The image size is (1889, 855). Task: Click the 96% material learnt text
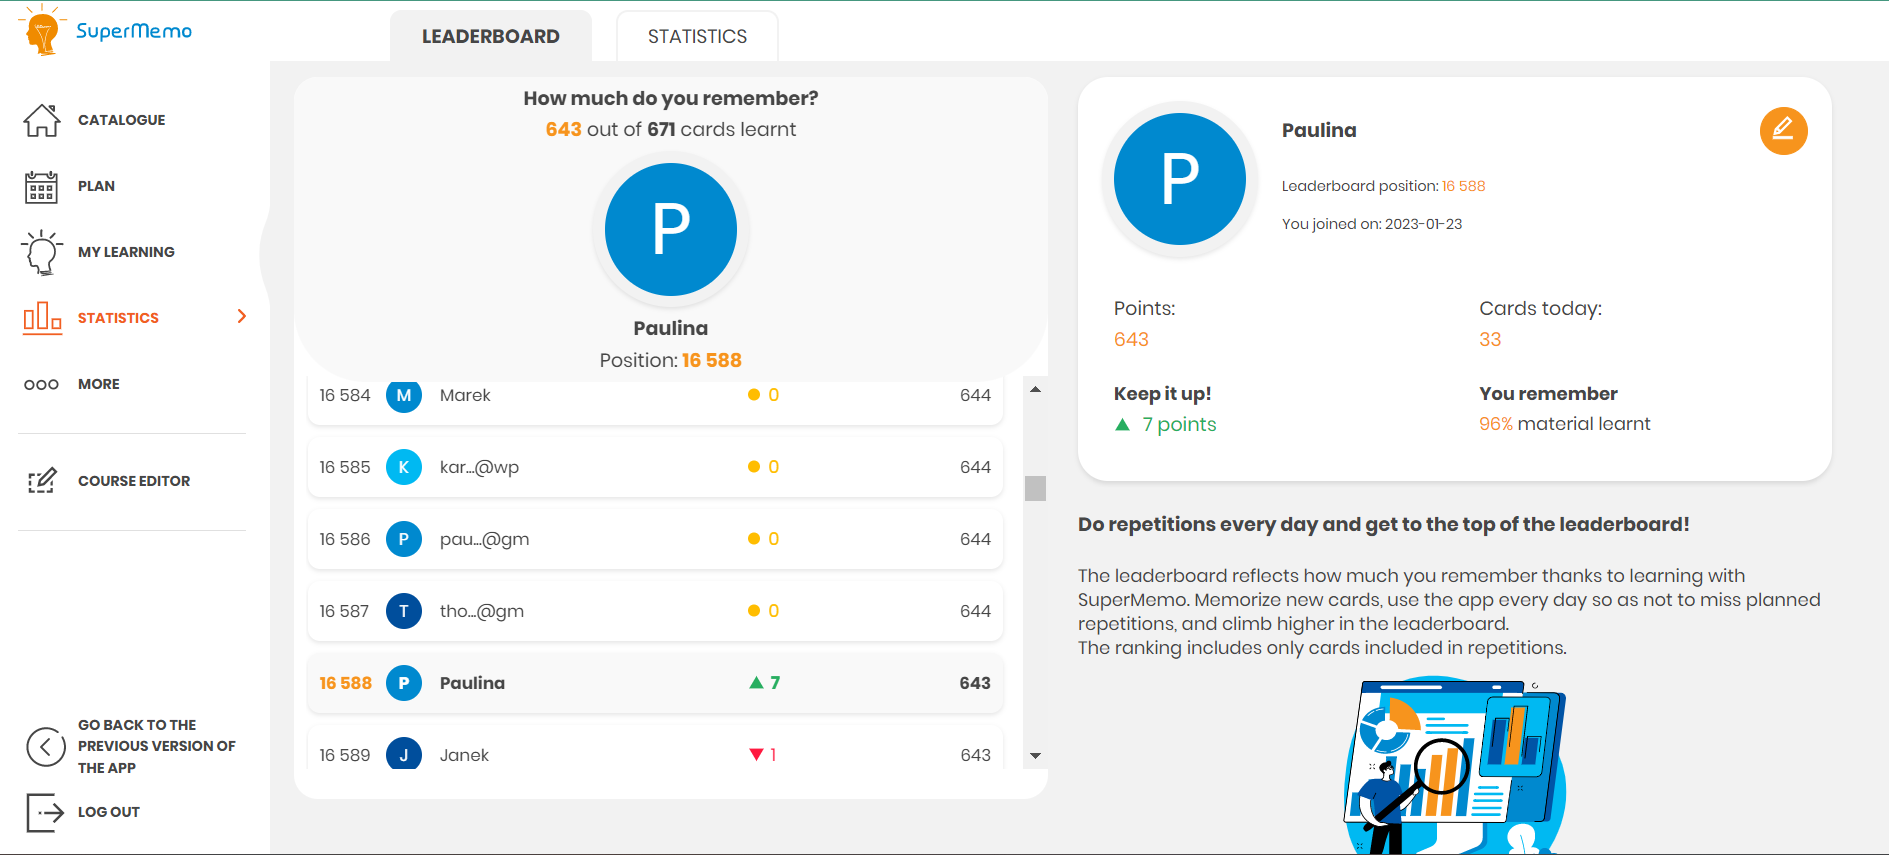click(1565, 424)
